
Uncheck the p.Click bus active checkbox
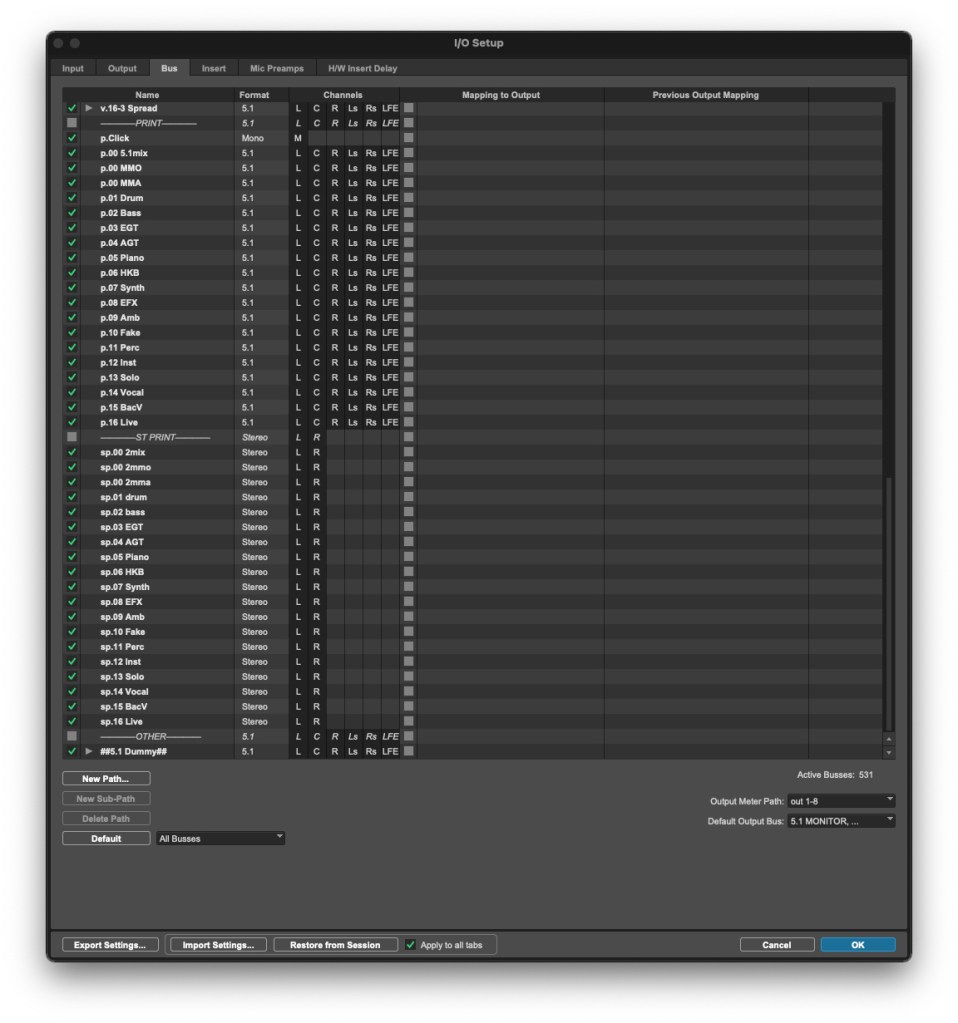[71, 138]
